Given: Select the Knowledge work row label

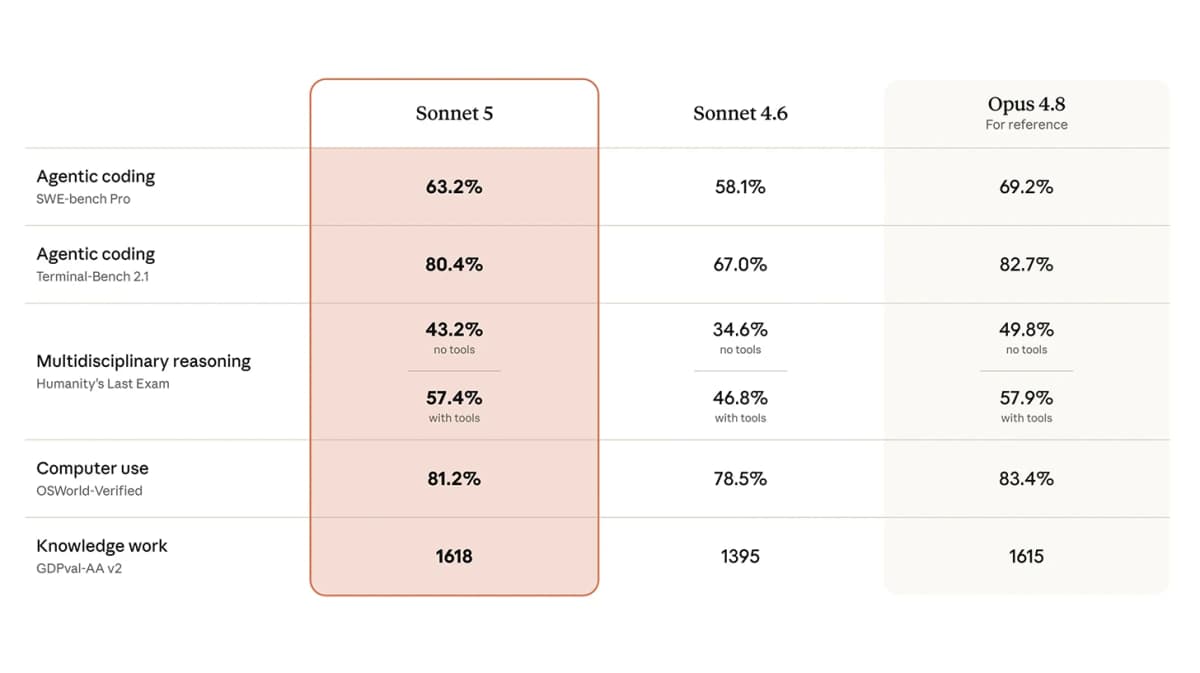Looking at the screenshot, I should pos(102,546).
